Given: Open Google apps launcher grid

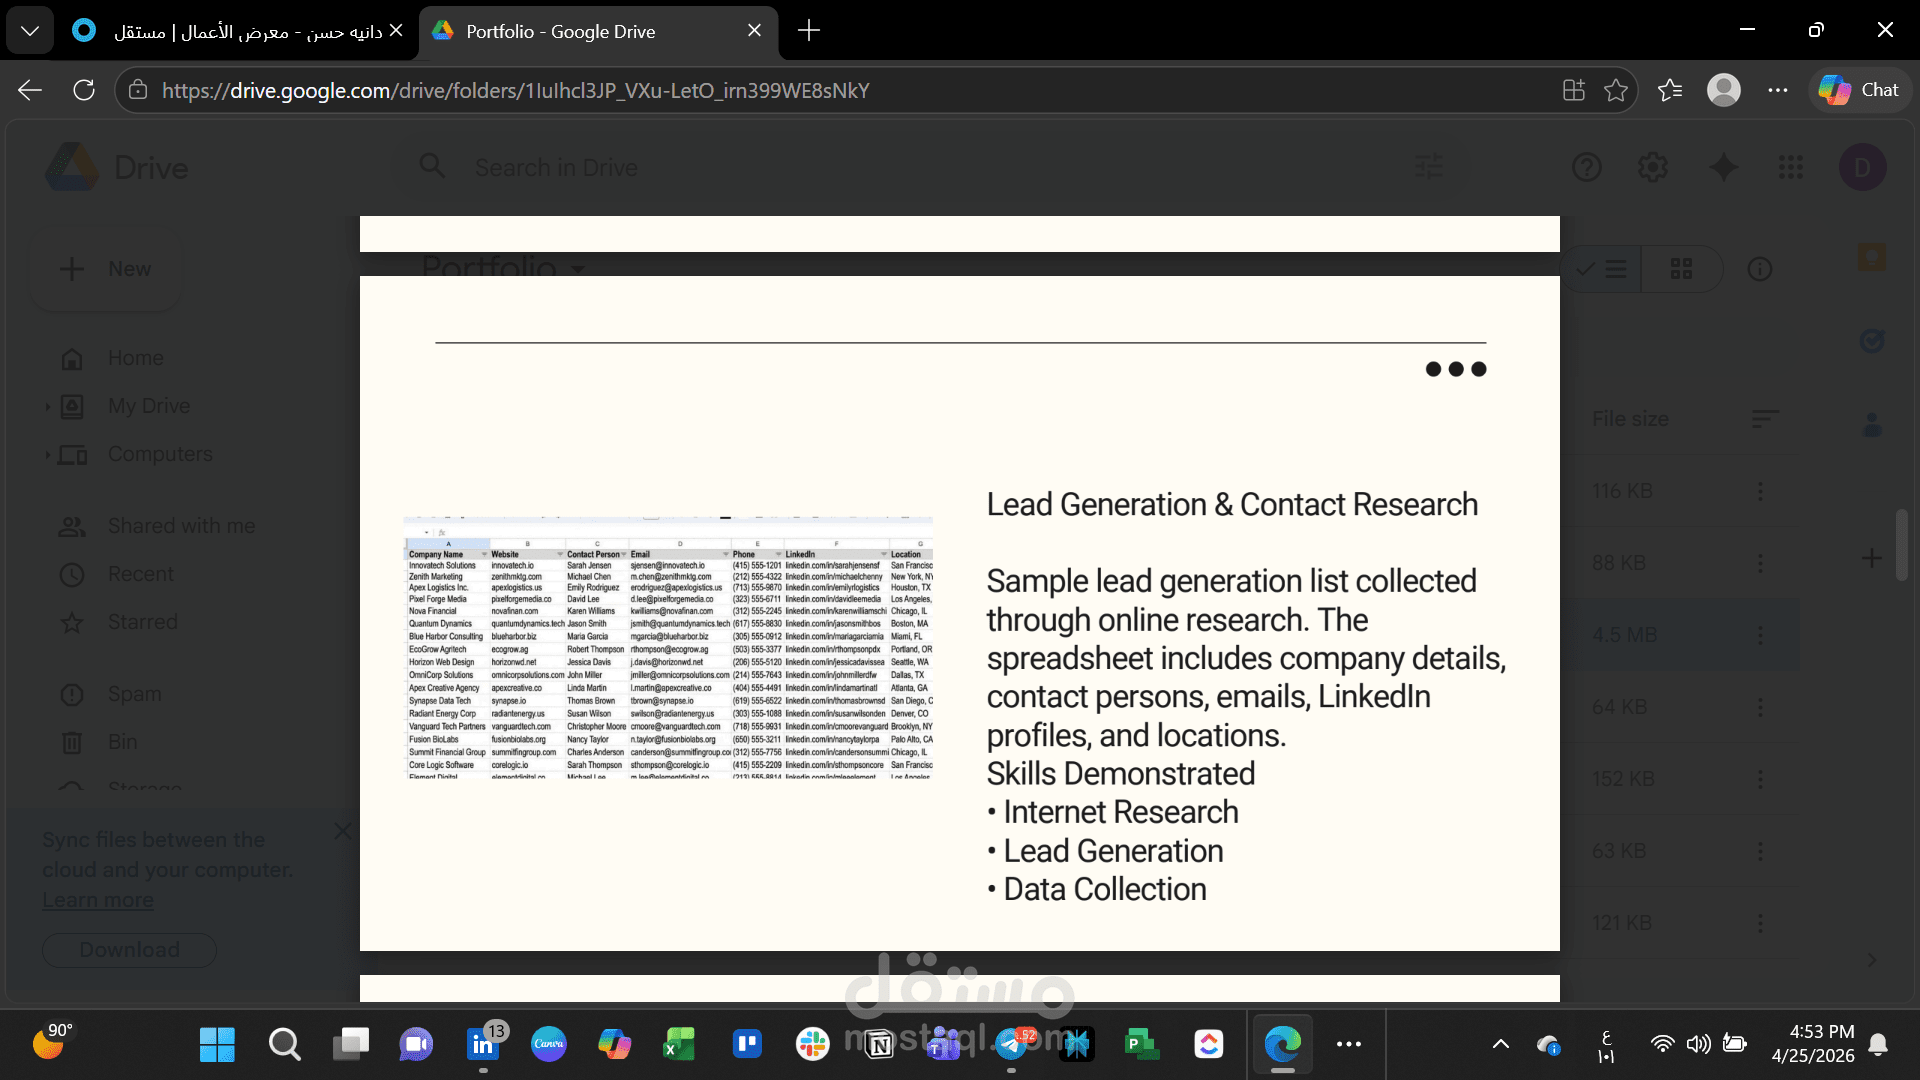Looking at the screenshot, I should tap(1791, 167).
